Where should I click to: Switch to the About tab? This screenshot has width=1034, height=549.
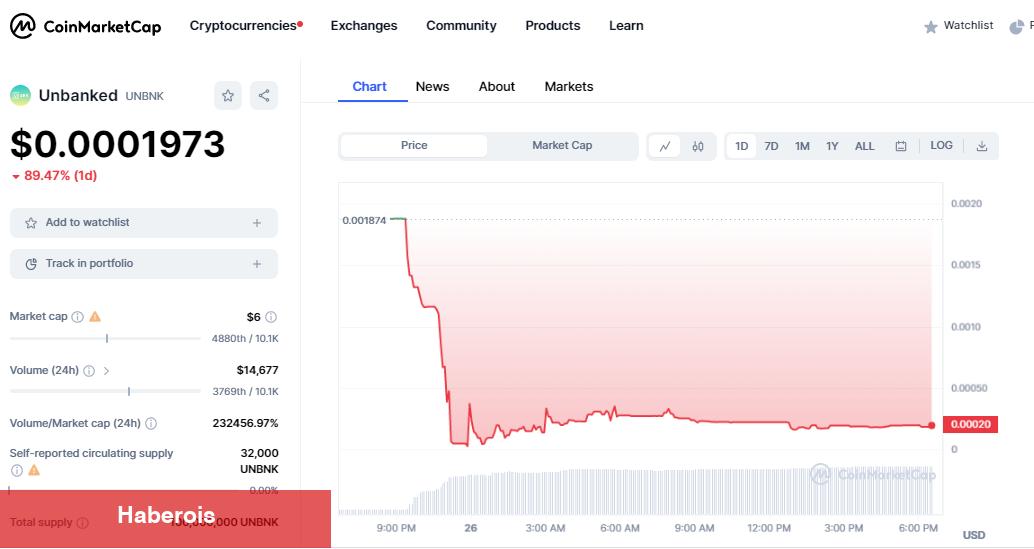tap(497, 87)
